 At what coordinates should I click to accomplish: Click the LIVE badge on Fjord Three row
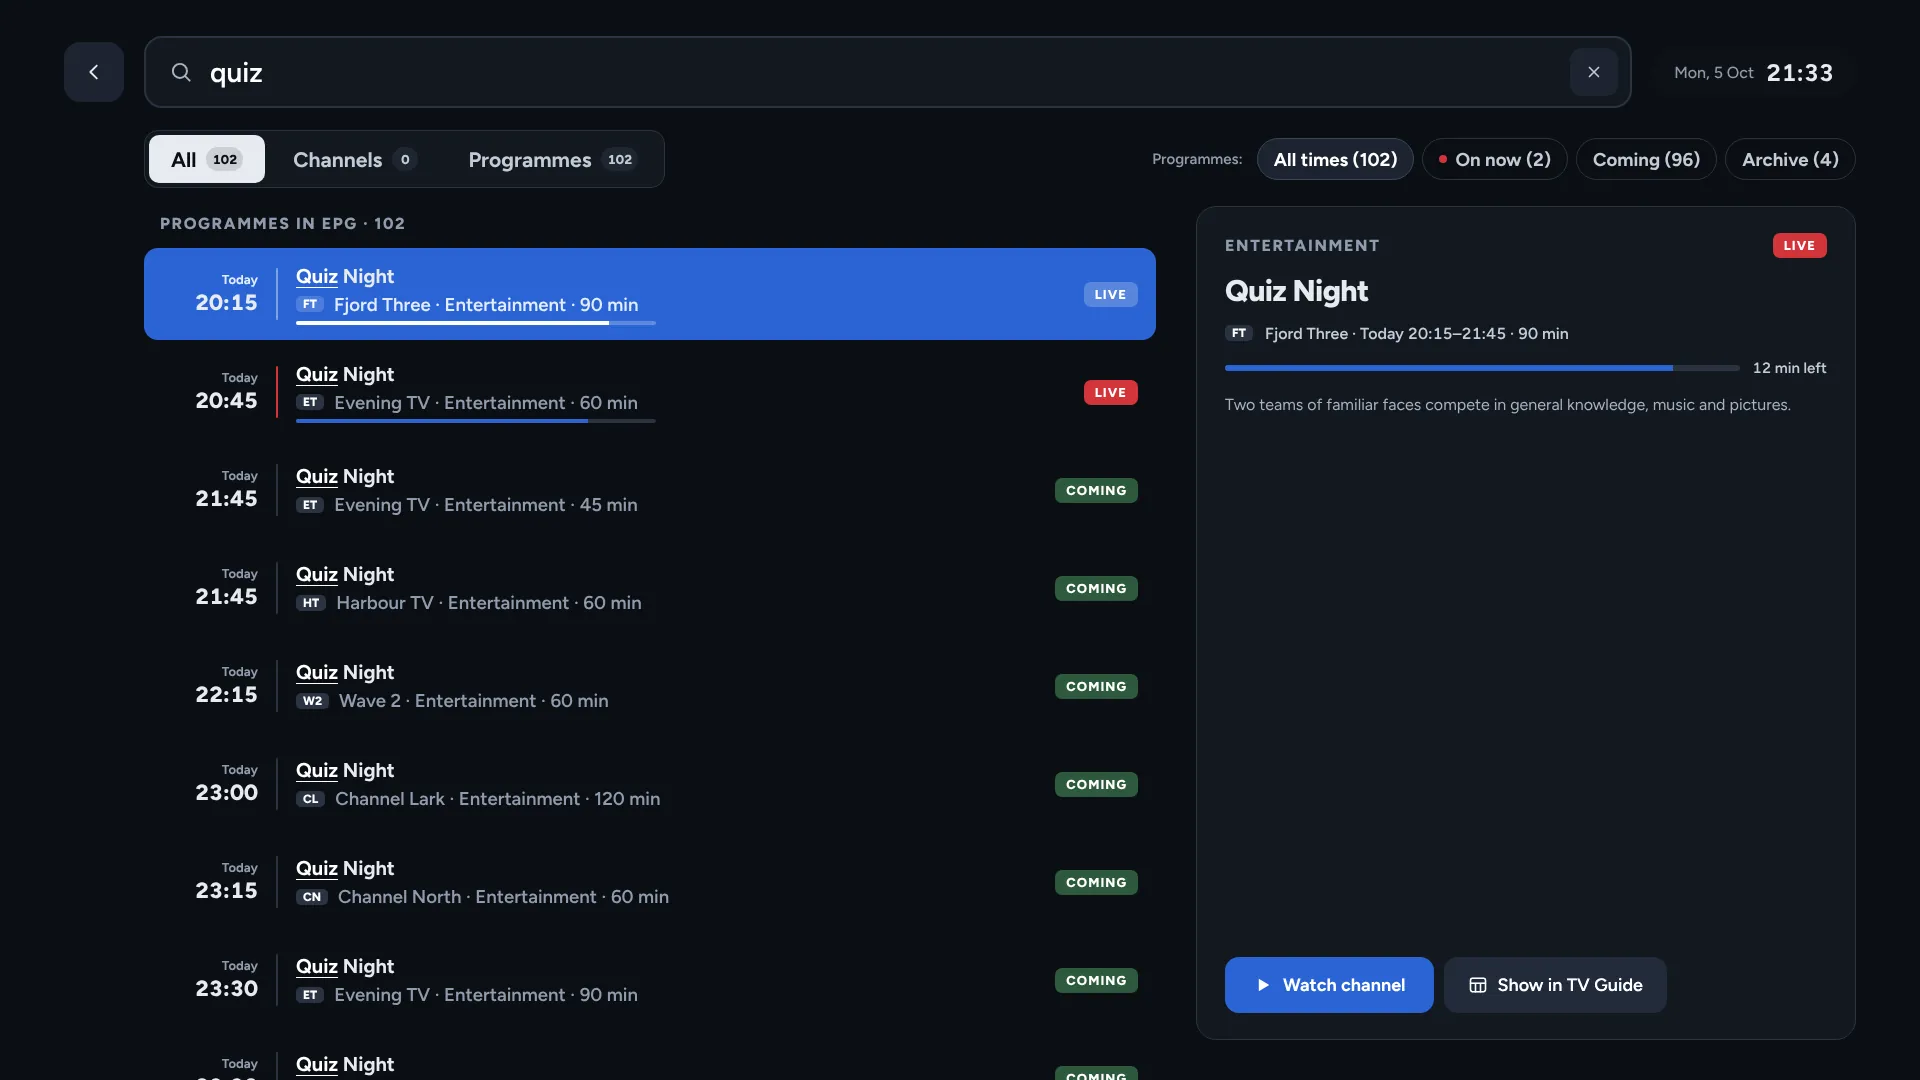[1110, 294]
